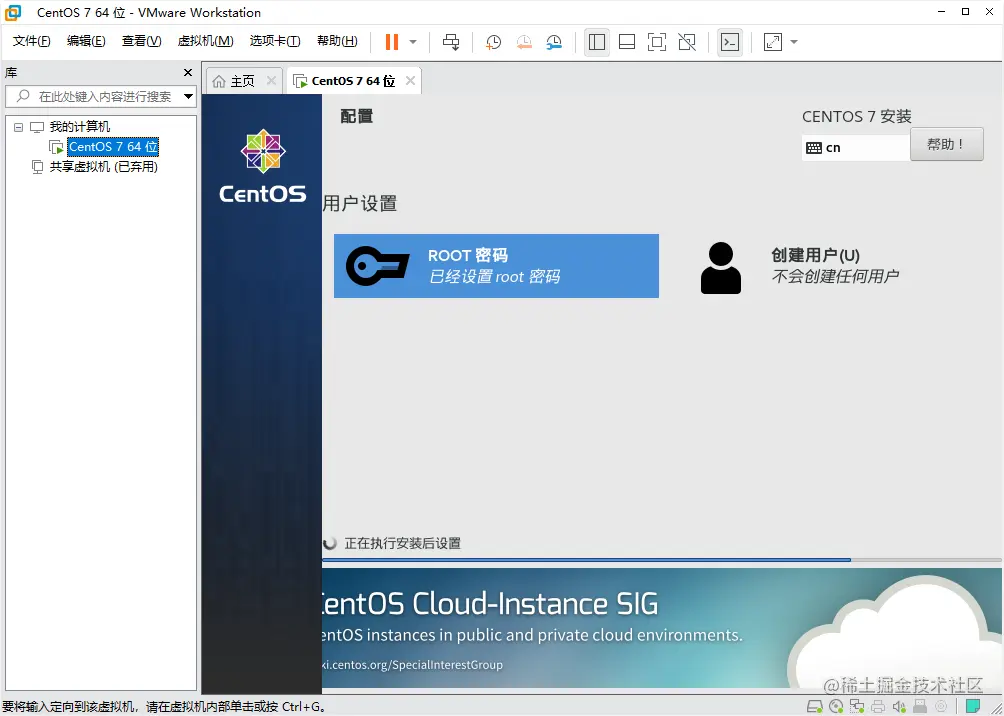Close the 库 library panel
Screen dimensions: 1004x716
tap(188, 72)
